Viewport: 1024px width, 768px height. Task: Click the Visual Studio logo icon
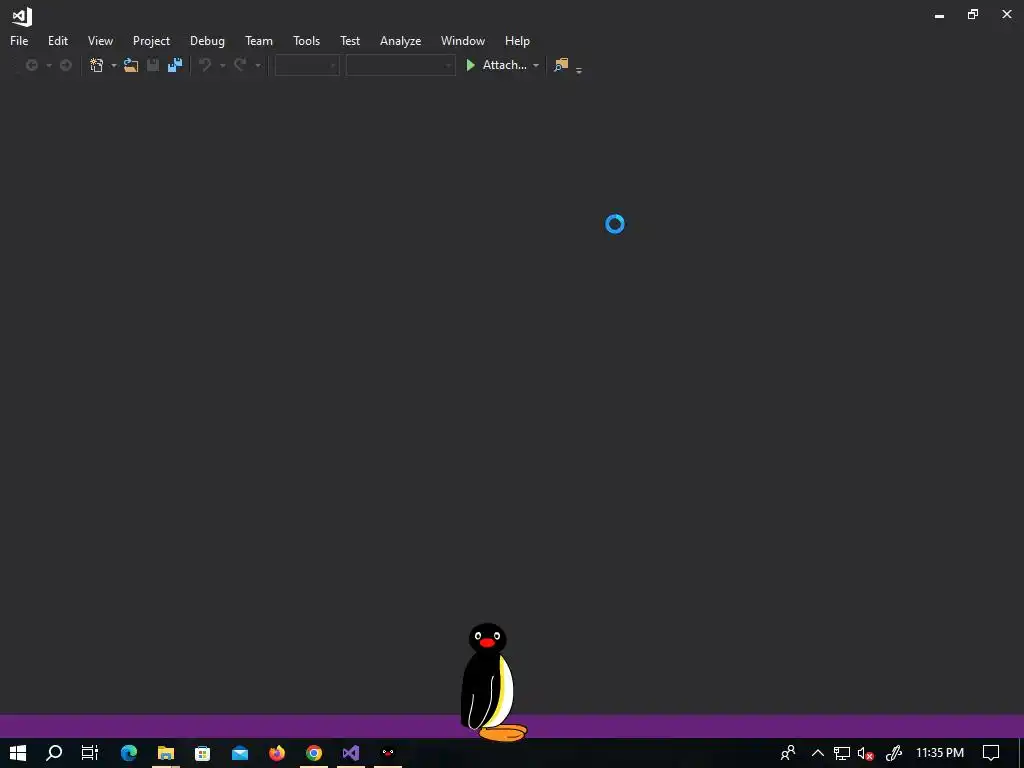pos(22,16)
